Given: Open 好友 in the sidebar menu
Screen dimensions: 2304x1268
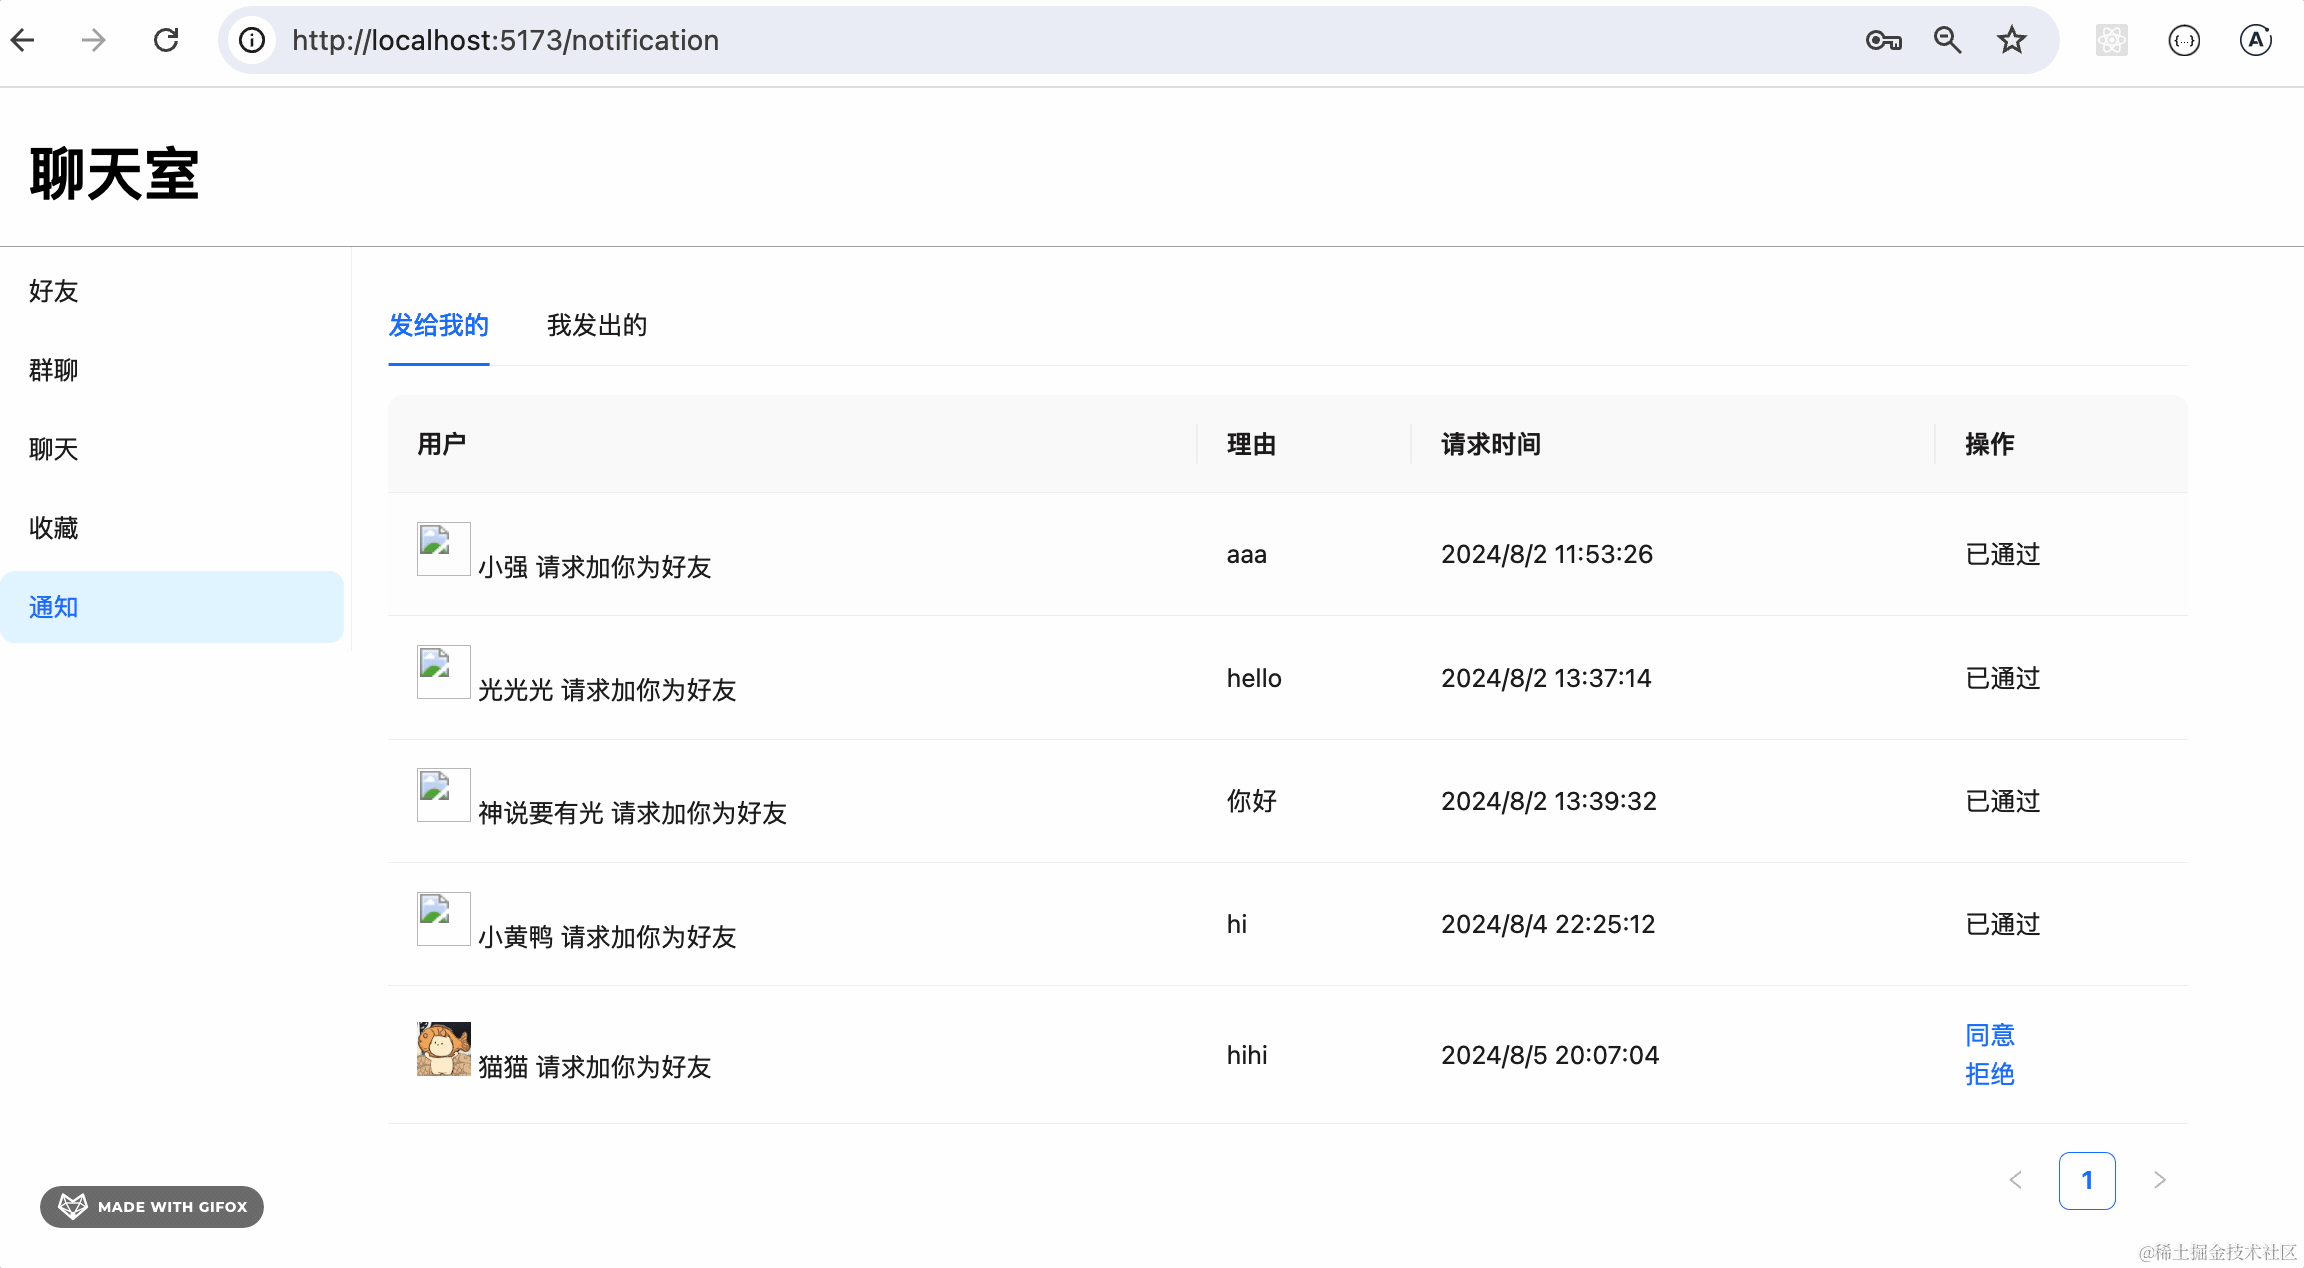Looking at the screenshot, I should pyautogui.click(x=54, y=291).
